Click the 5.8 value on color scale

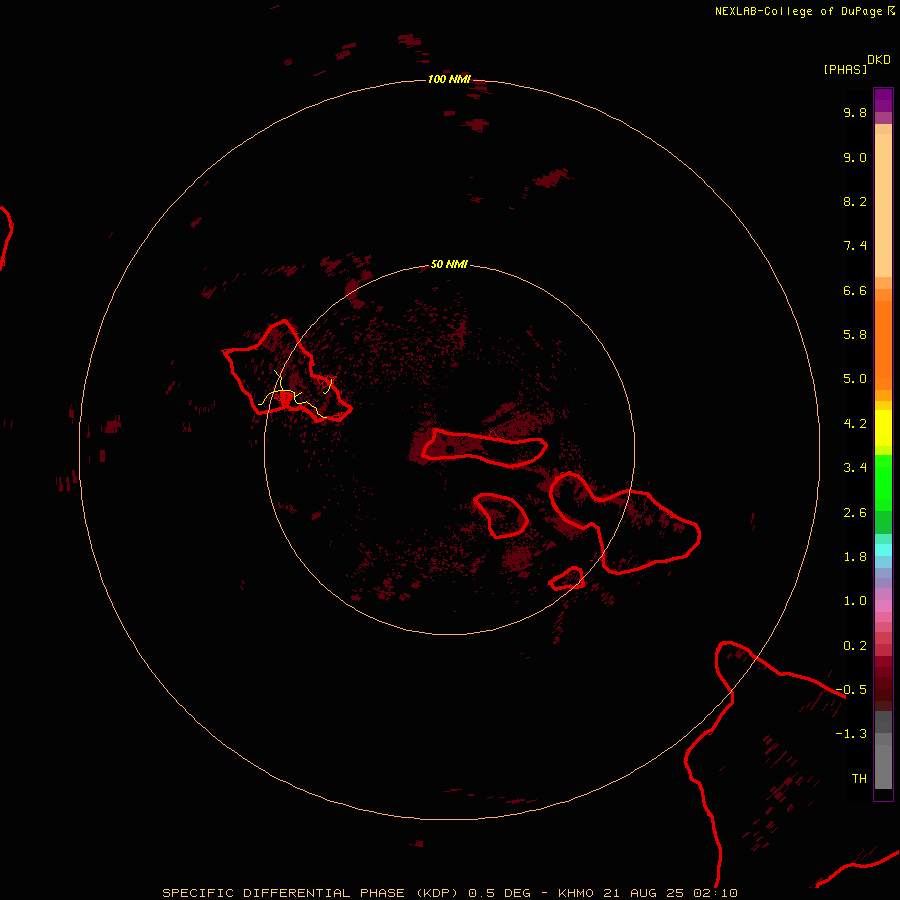tap(855, 335)
